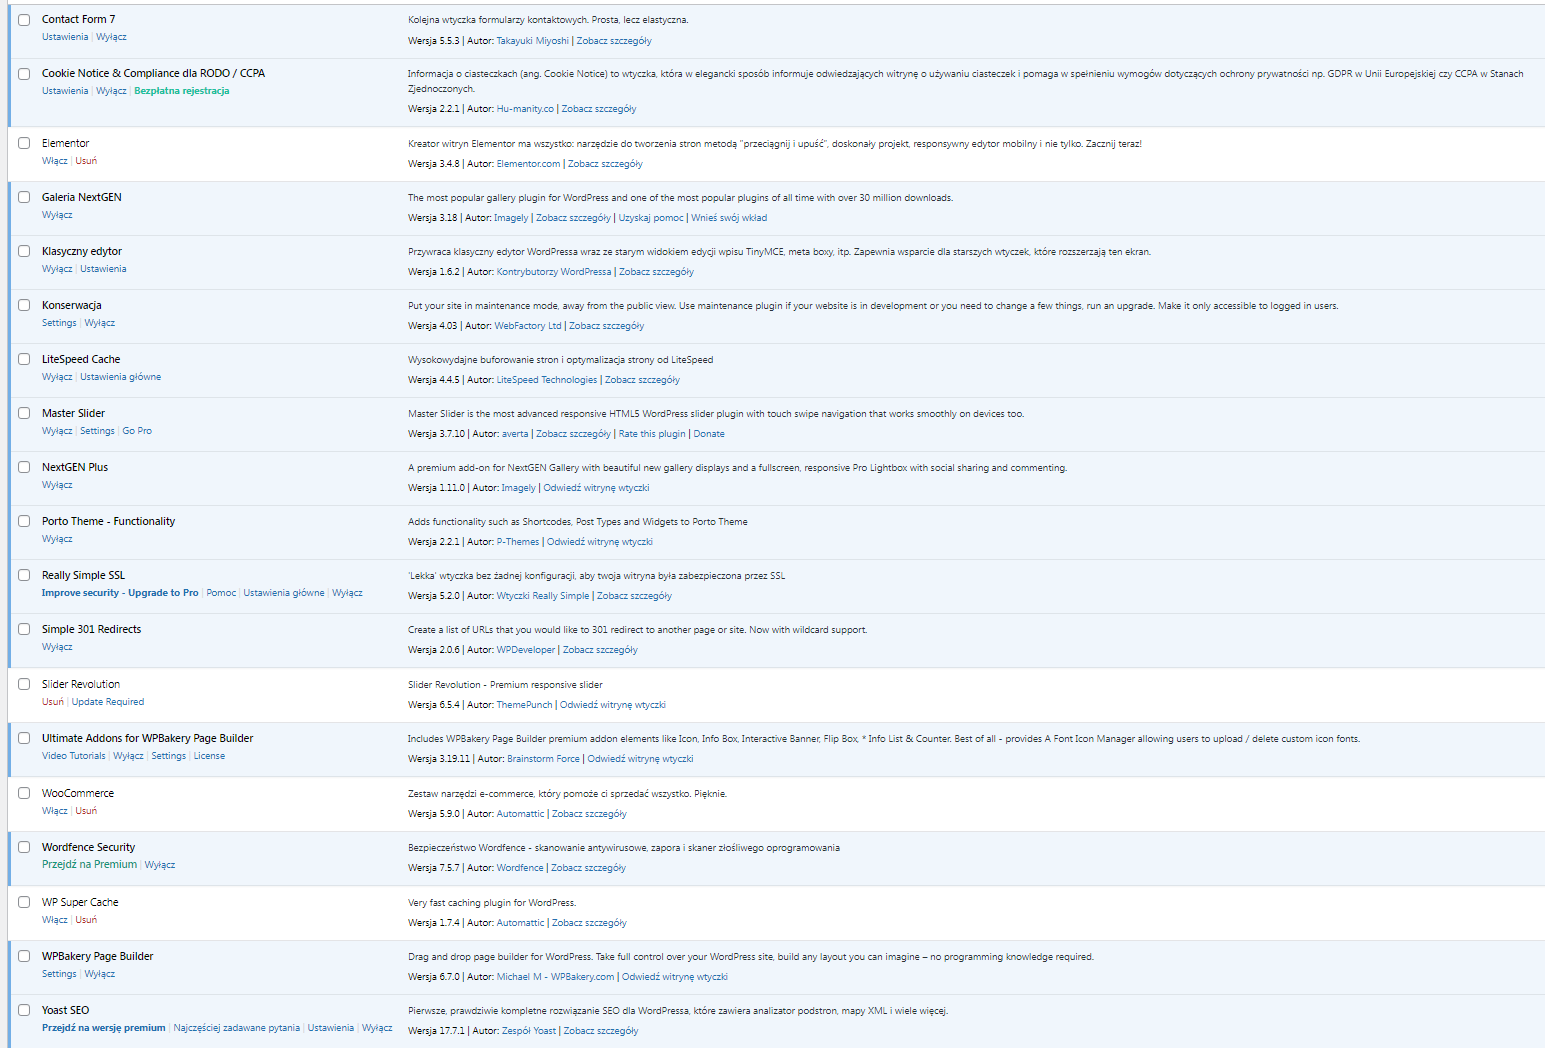The image size is (1545, 1048).
Task: Open author link Takayuki Miyoshi
Action: pyautogui.click(x=533, y=41)
